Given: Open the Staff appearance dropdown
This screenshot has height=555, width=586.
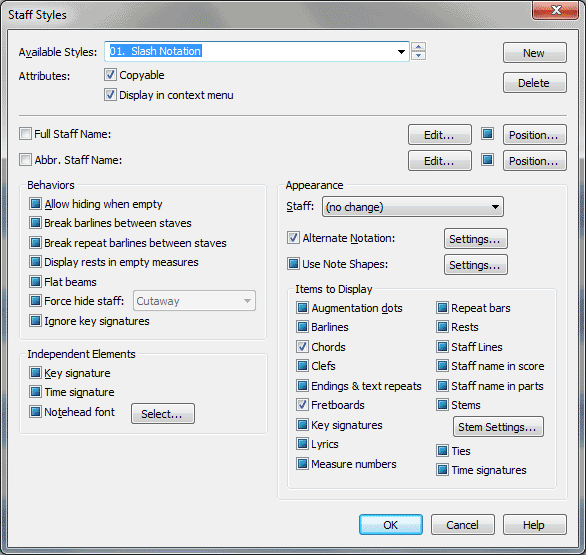Looking at the screenshot, I should pos(413,207).
